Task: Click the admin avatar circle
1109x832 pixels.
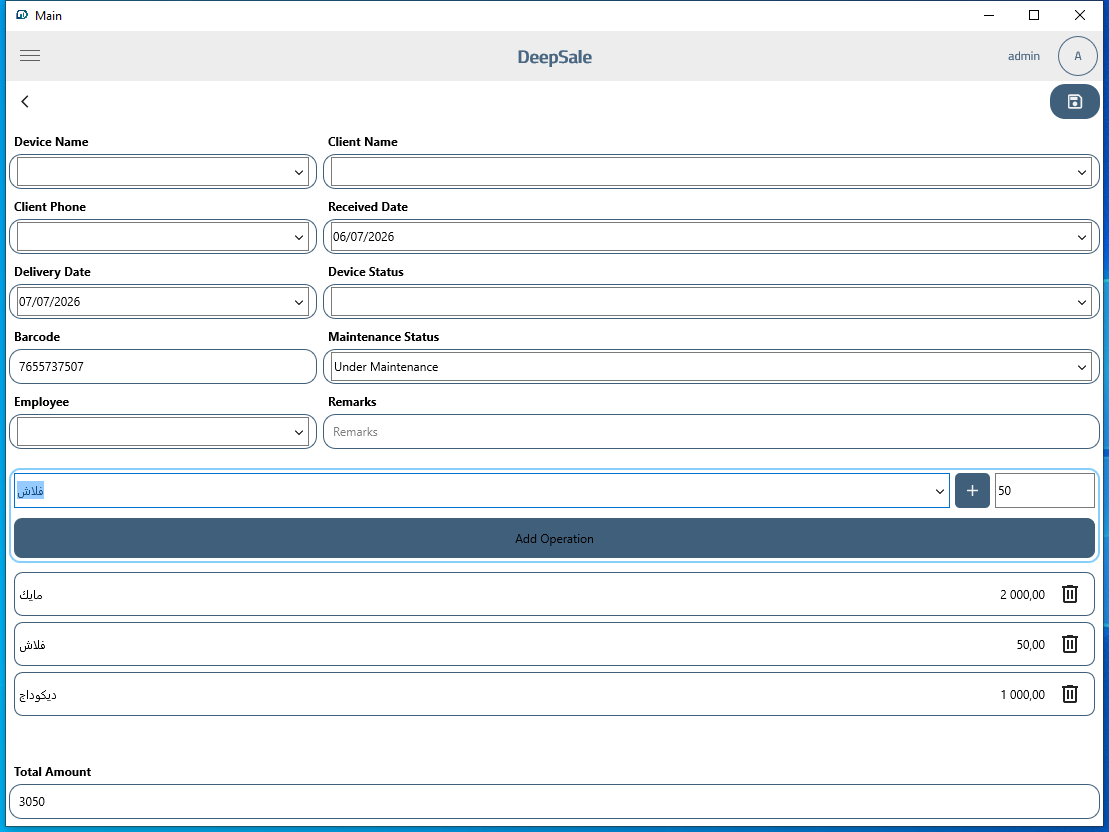Action: coord(1077,56)
